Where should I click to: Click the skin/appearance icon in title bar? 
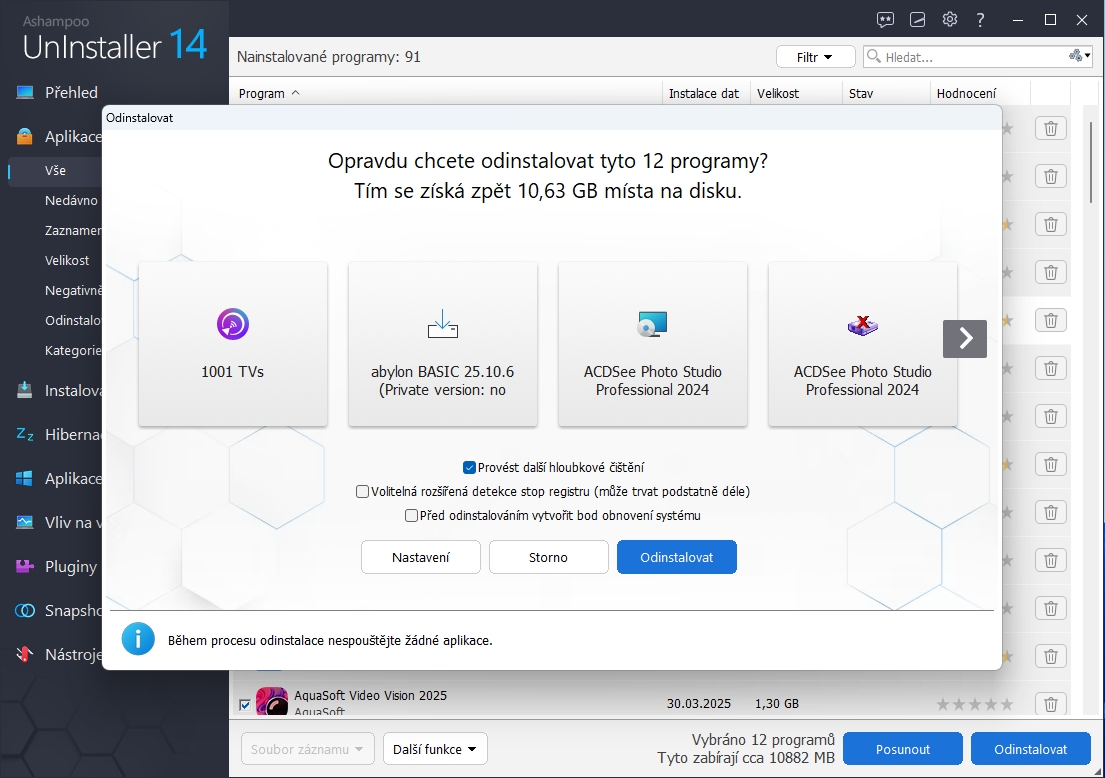(x=918, y=20)
